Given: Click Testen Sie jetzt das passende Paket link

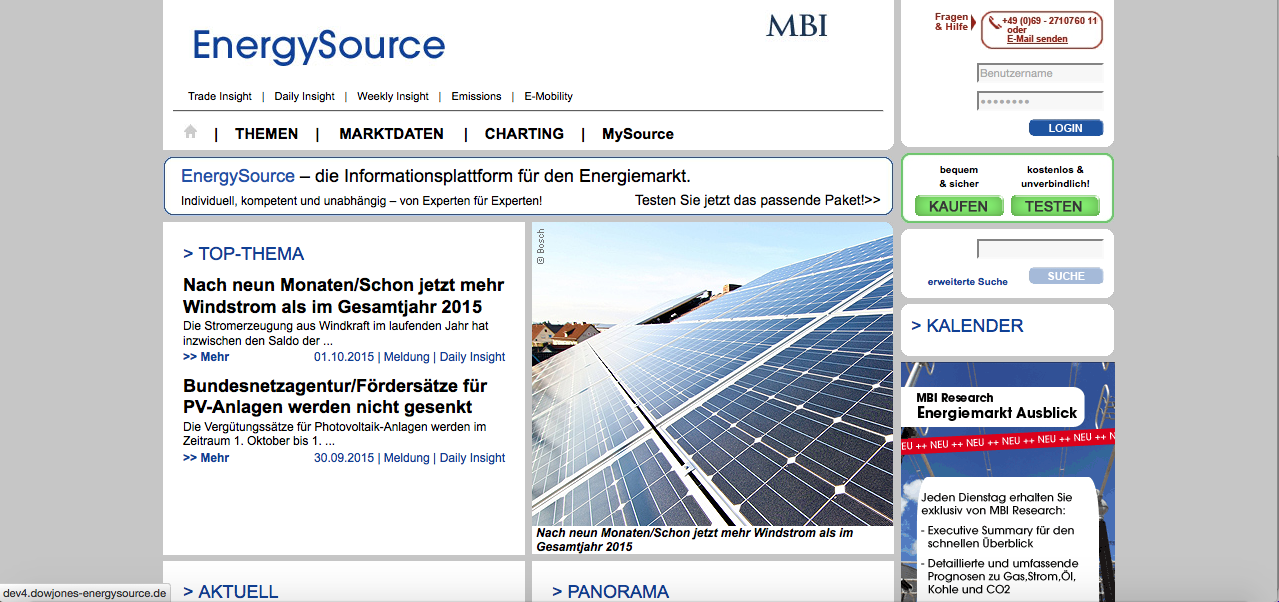Looking at the screenshot, I should click(757, 200).
